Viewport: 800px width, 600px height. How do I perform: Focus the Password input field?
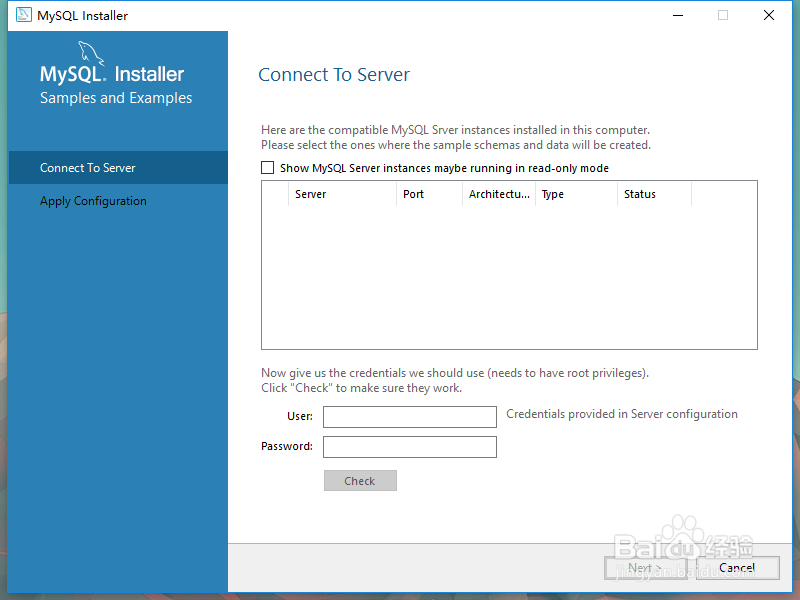point(410,447)
